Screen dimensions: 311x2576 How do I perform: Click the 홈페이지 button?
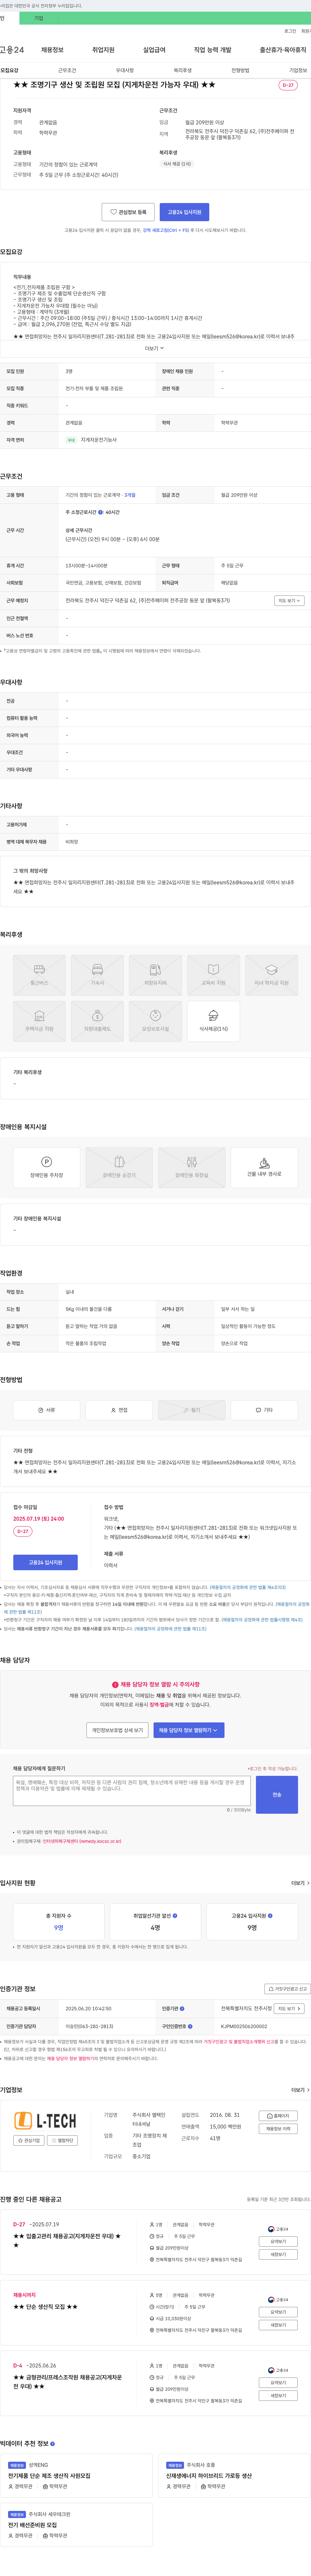(x=278, y=2116)
